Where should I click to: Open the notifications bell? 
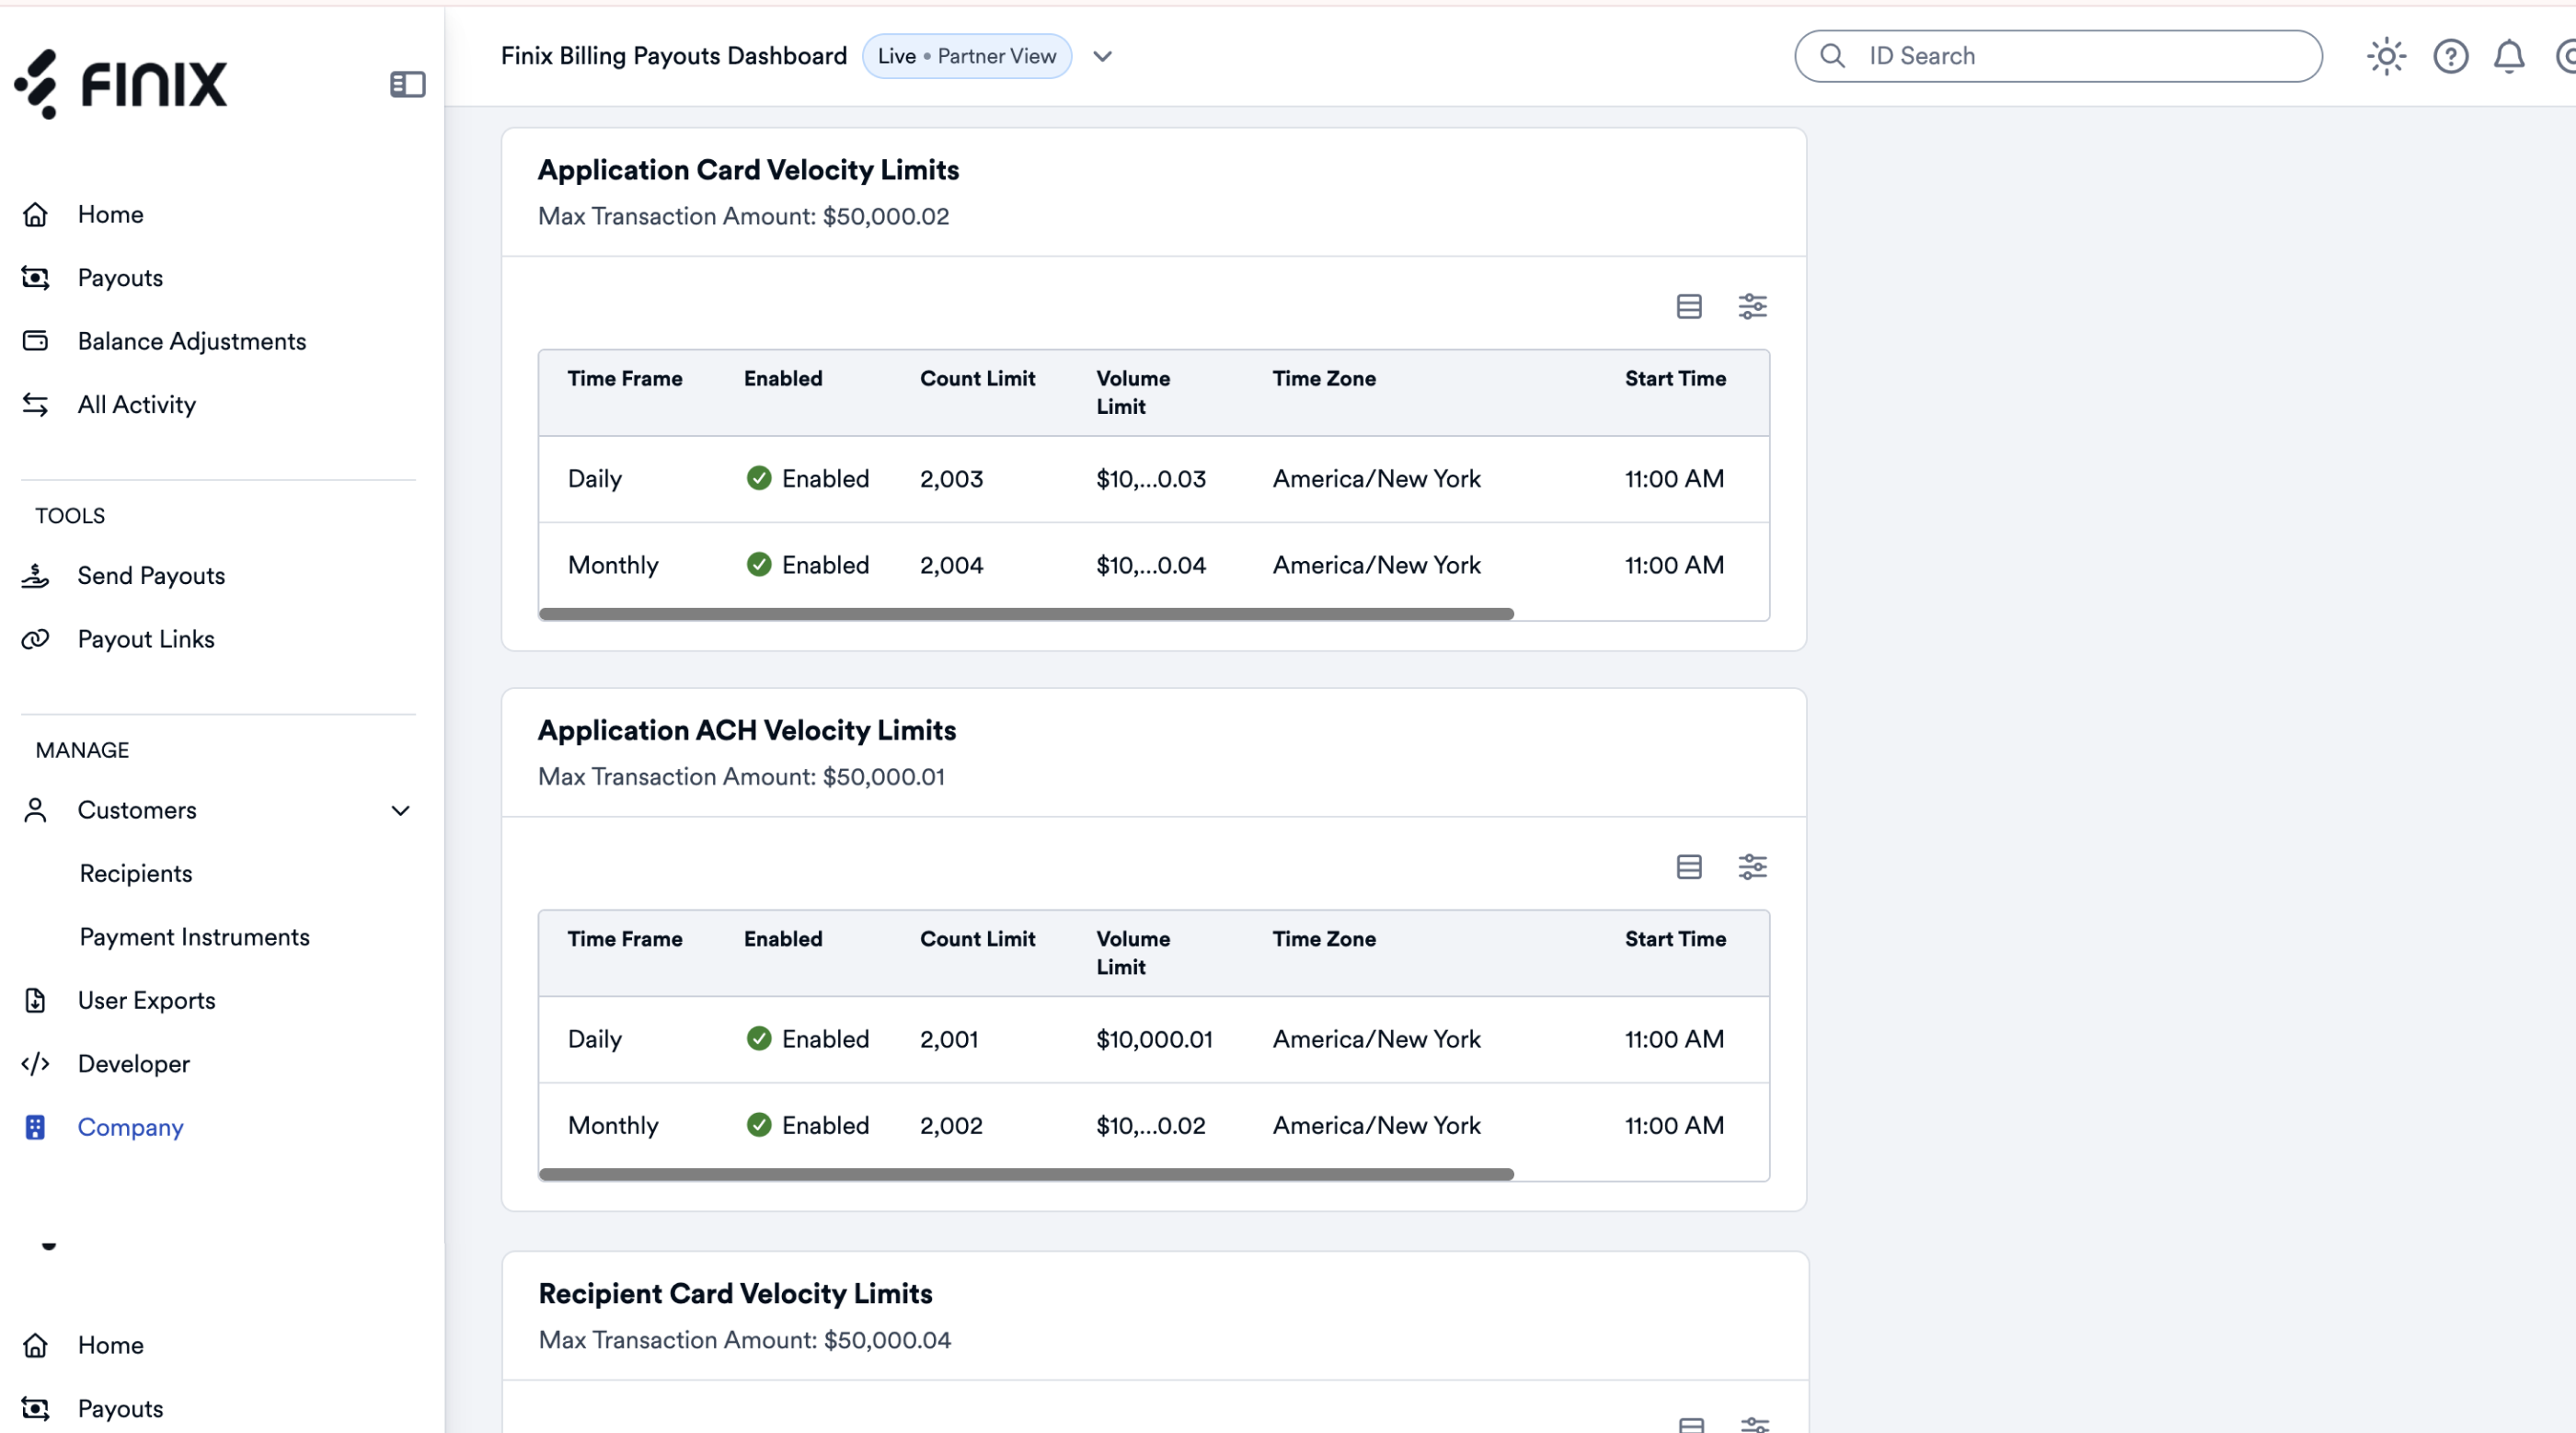point(2508,56)
